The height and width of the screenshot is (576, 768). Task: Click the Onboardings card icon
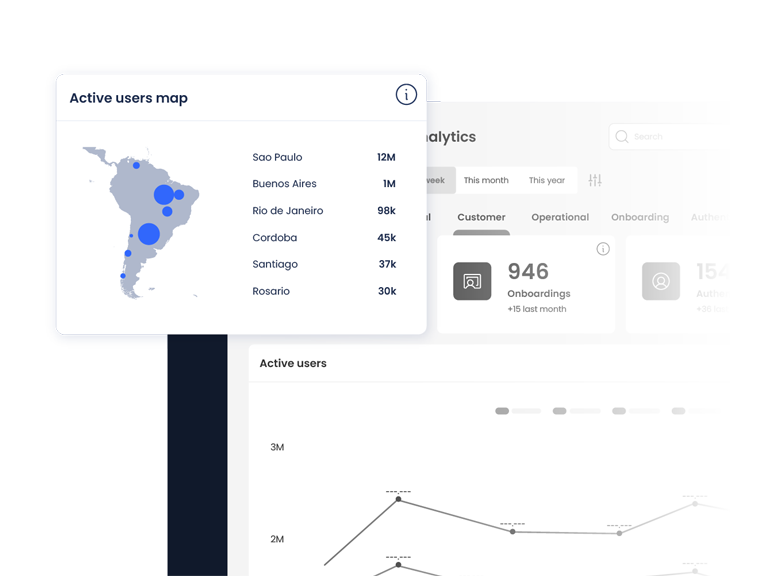472,282
